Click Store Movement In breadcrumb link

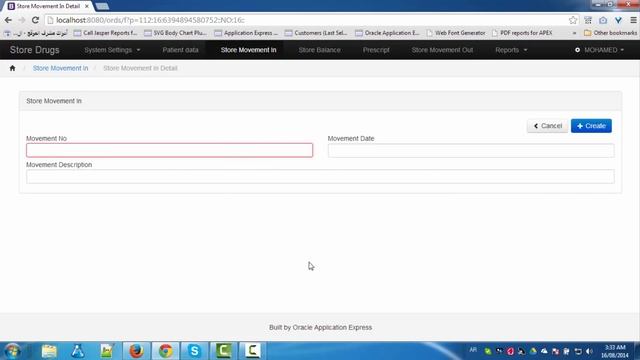(x=60, y=68)
